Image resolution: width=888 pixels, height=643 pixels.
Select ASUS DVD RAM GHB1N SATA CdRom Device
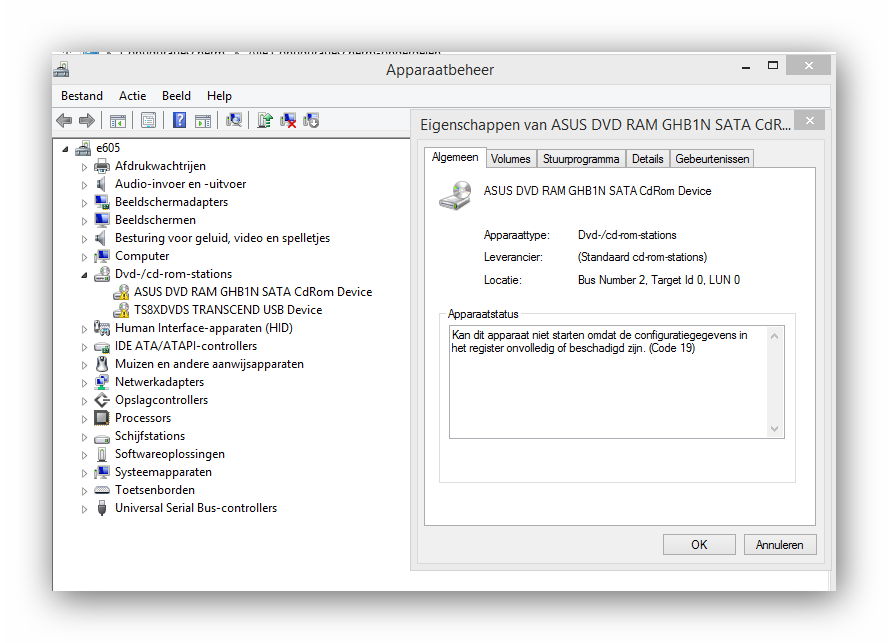tap(253, 292)
